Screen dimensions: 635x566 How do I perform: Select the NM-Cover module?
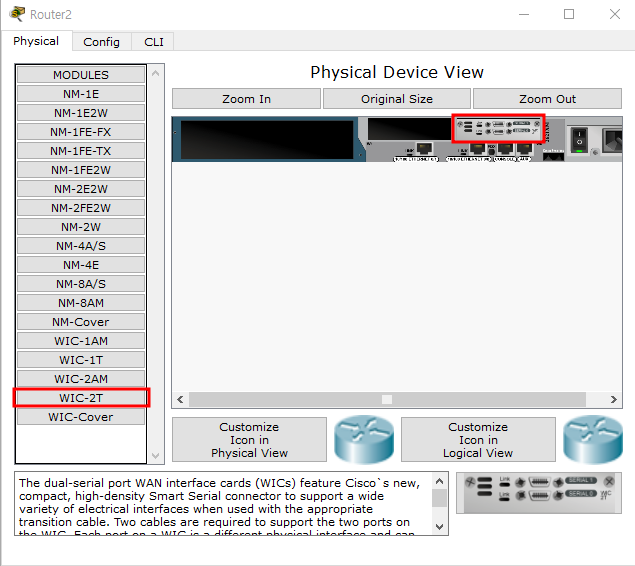coord(81,322)
